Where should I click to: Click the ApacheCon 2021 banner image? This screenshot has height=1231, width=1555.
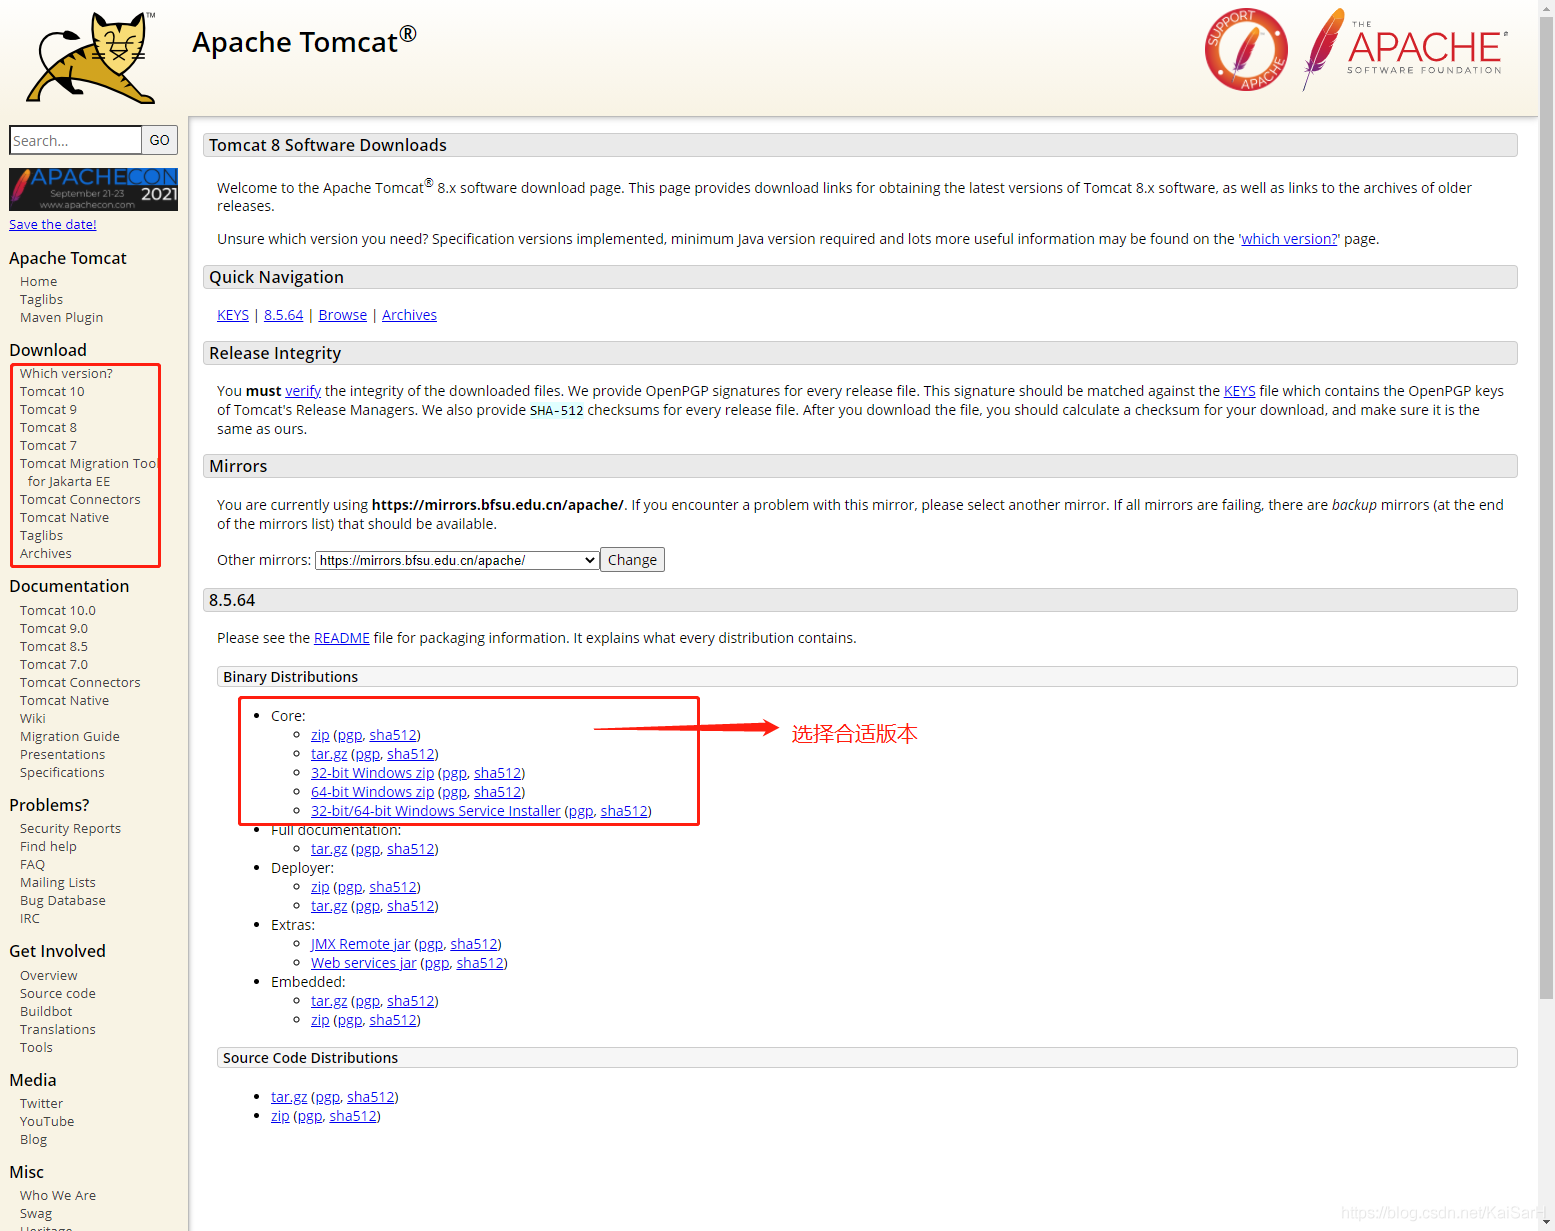pyautogui.click(x=93, y=189)
